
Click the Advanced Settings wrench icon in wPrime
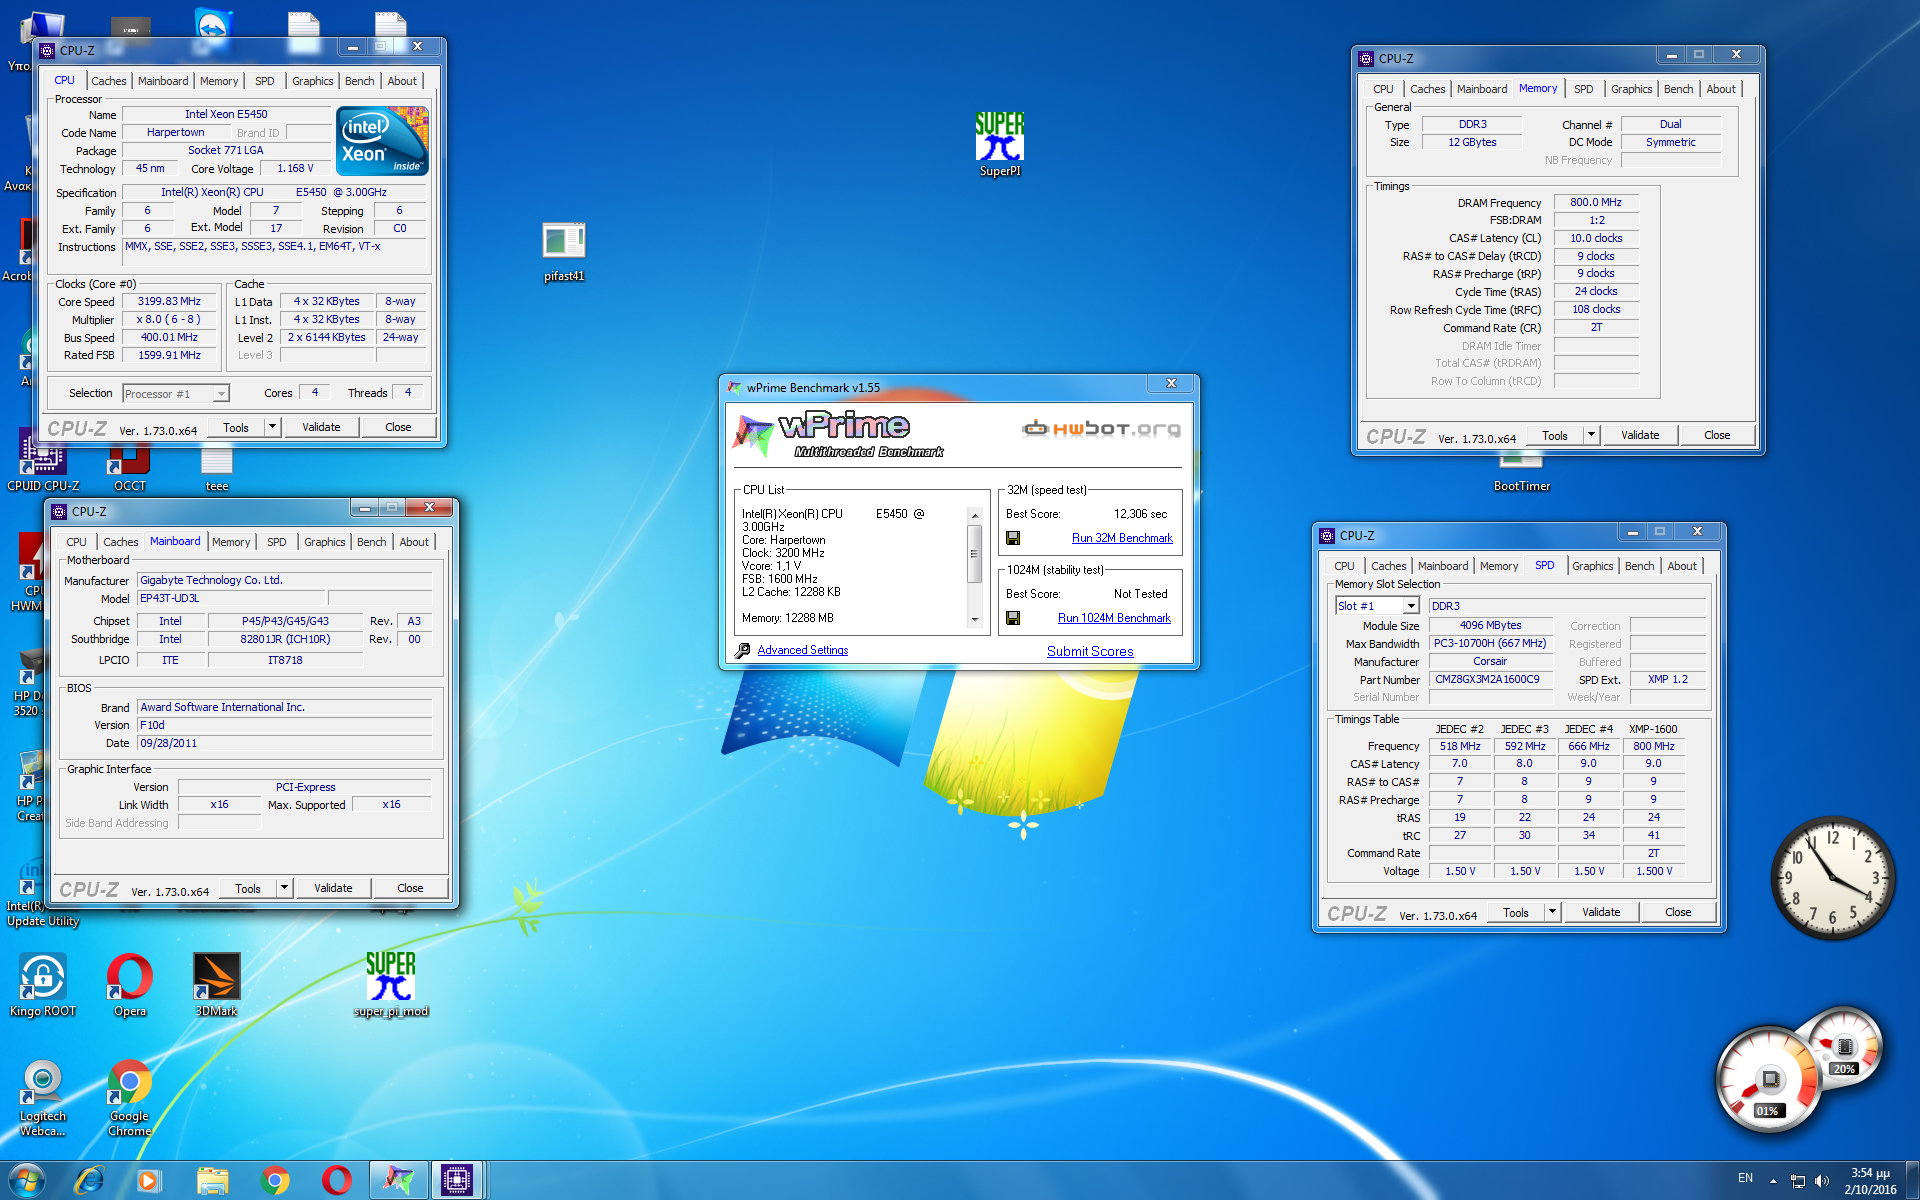point(742,651)
